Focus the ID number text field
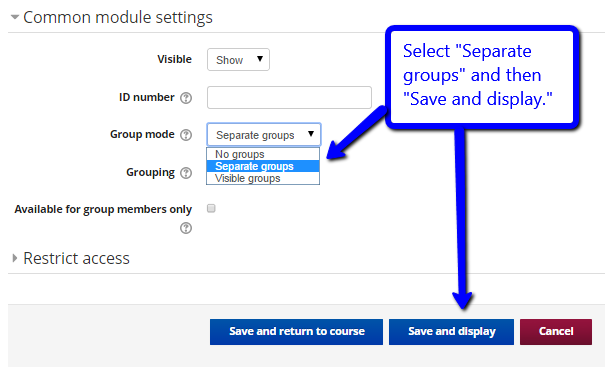This screenshot has height=370, width=605. click(289, 98)
